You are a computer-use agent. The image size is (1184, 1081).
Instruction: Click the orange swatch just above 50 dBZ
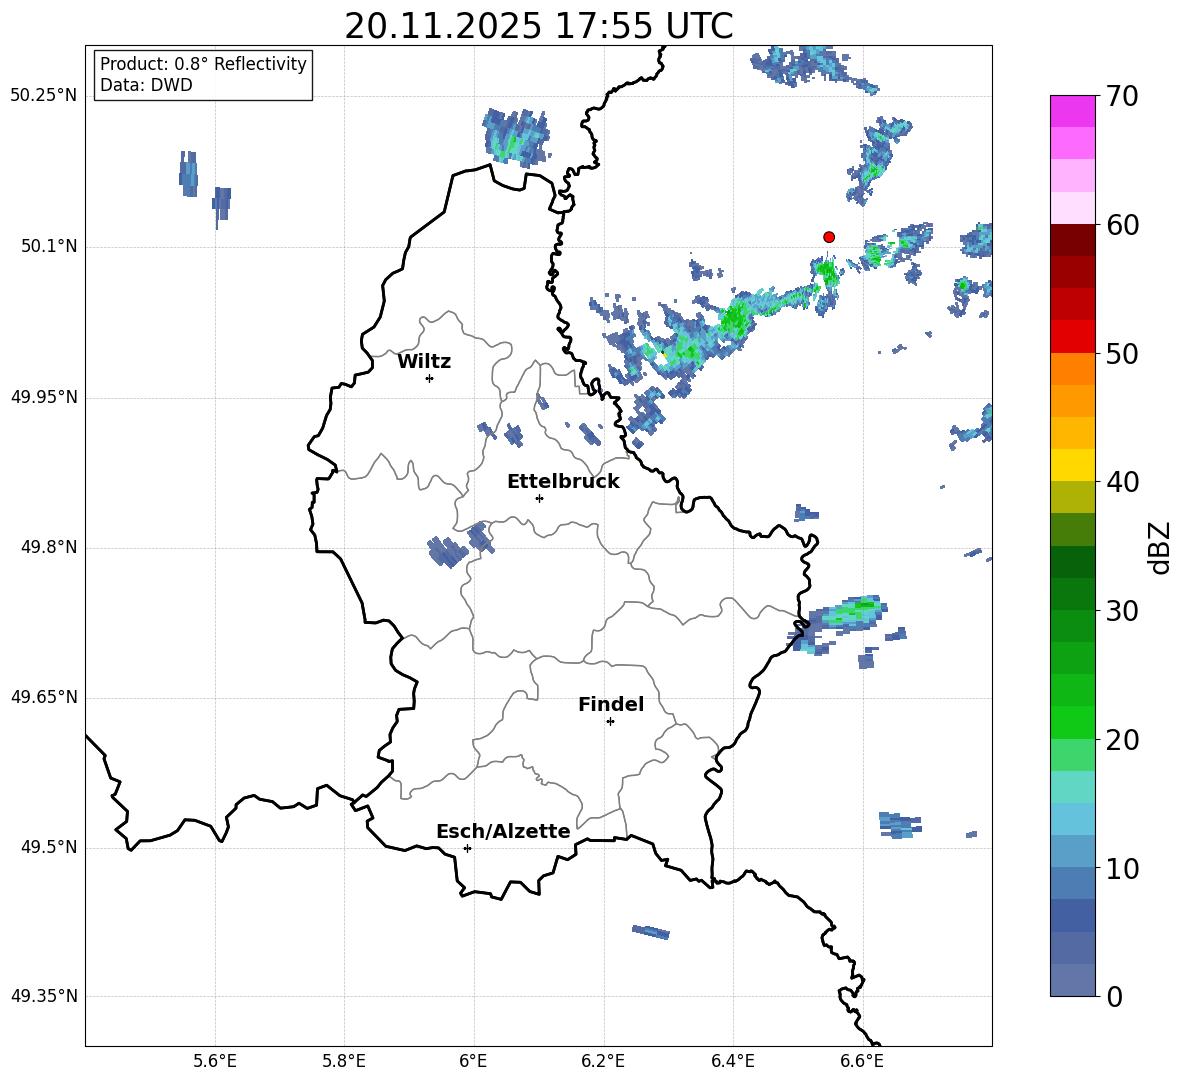[x=1073, y=369]
